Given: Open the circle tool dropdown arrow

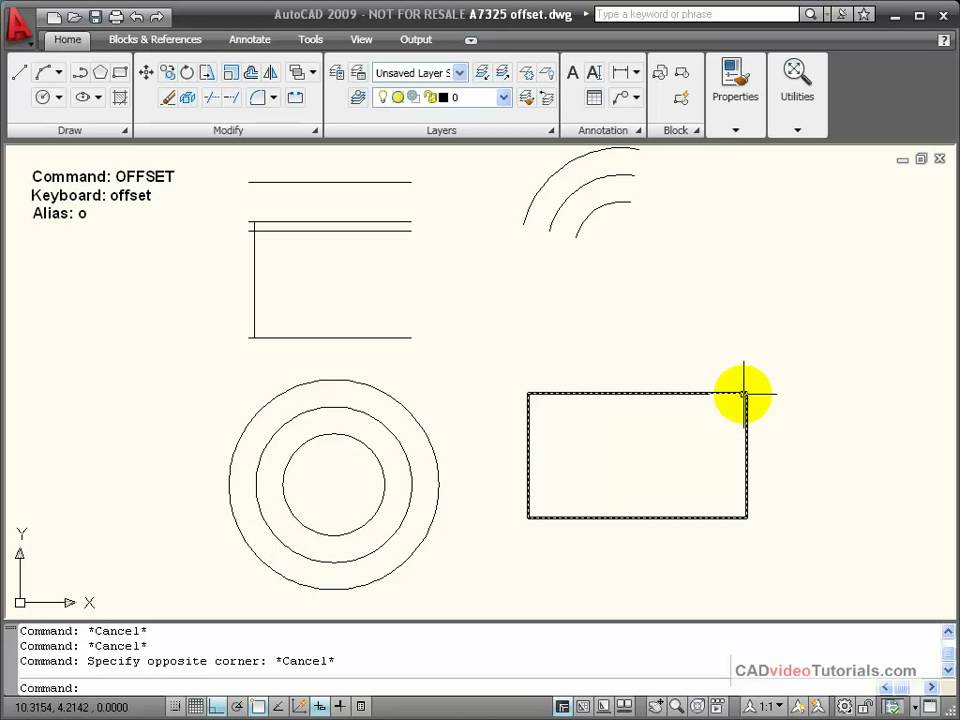Looking at the screenshot, I should tap(59, 97).
